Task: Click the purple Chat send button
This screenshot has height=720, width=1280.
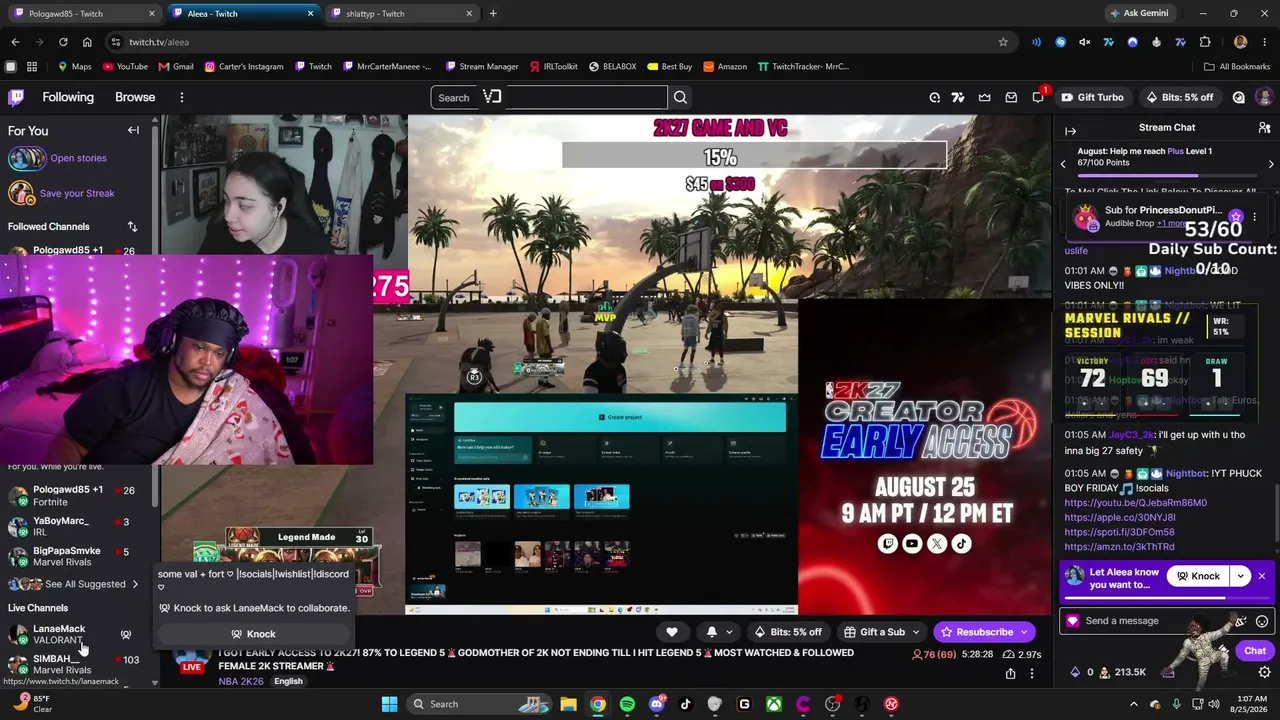Action: pyautogui.click(x=1254, y=651)
